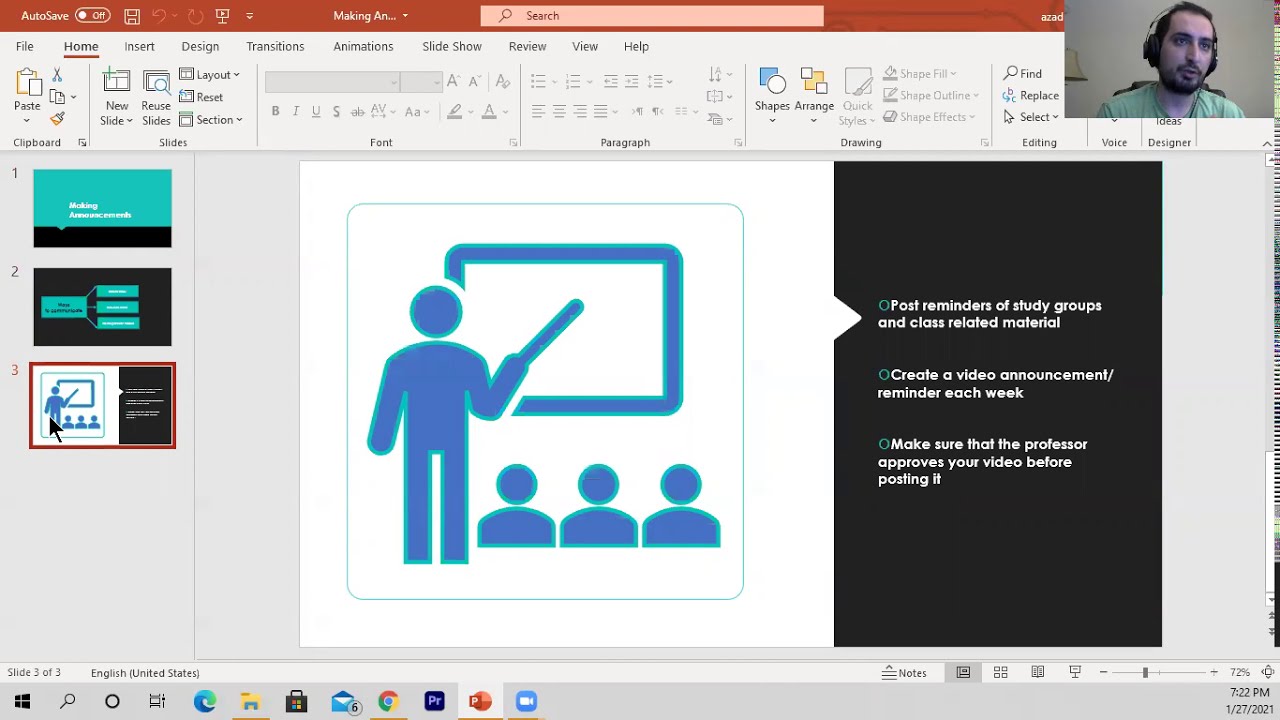The image size is (1280, 720).
Task: Switch to the Slide Show tab
Action: (x=451, y=46)
